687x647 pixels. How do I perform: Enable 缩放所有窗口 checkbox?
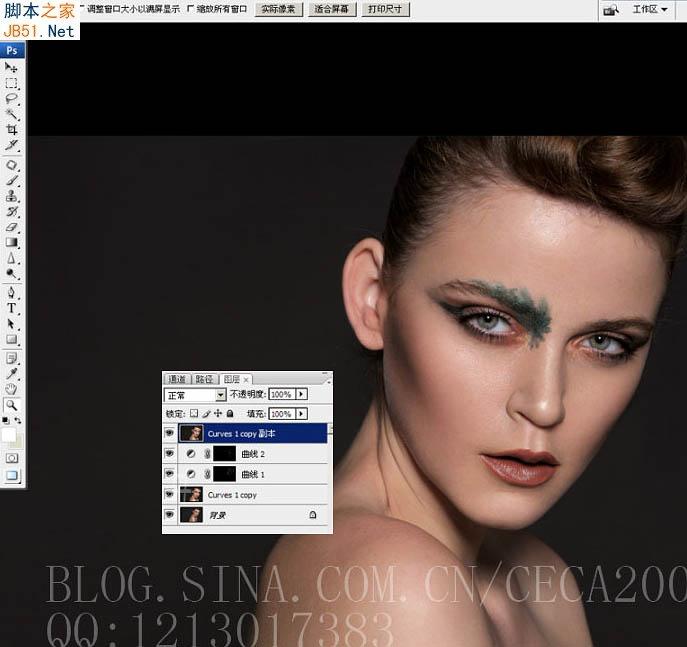tap(190, 8)
